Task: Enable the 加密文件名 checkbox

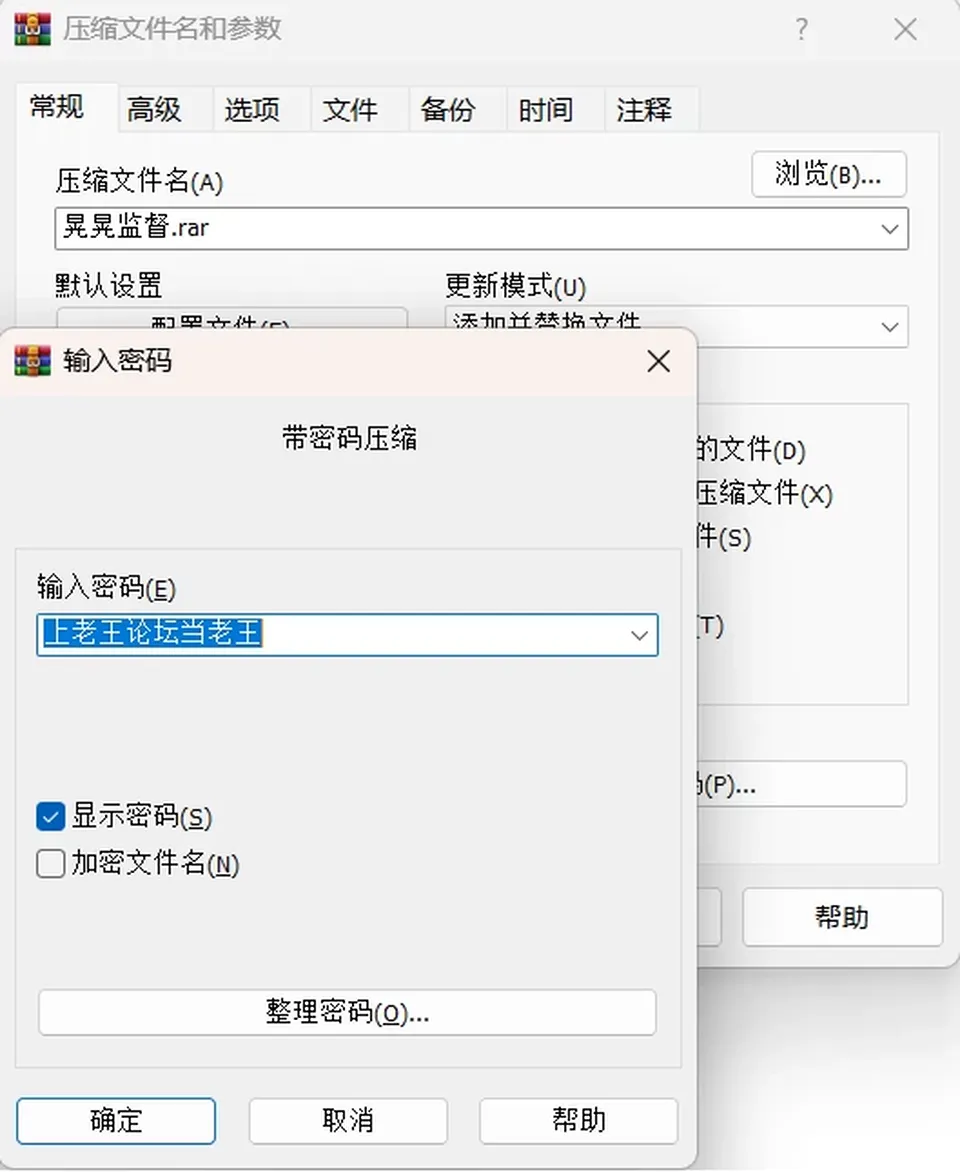Action: point(51,863)
